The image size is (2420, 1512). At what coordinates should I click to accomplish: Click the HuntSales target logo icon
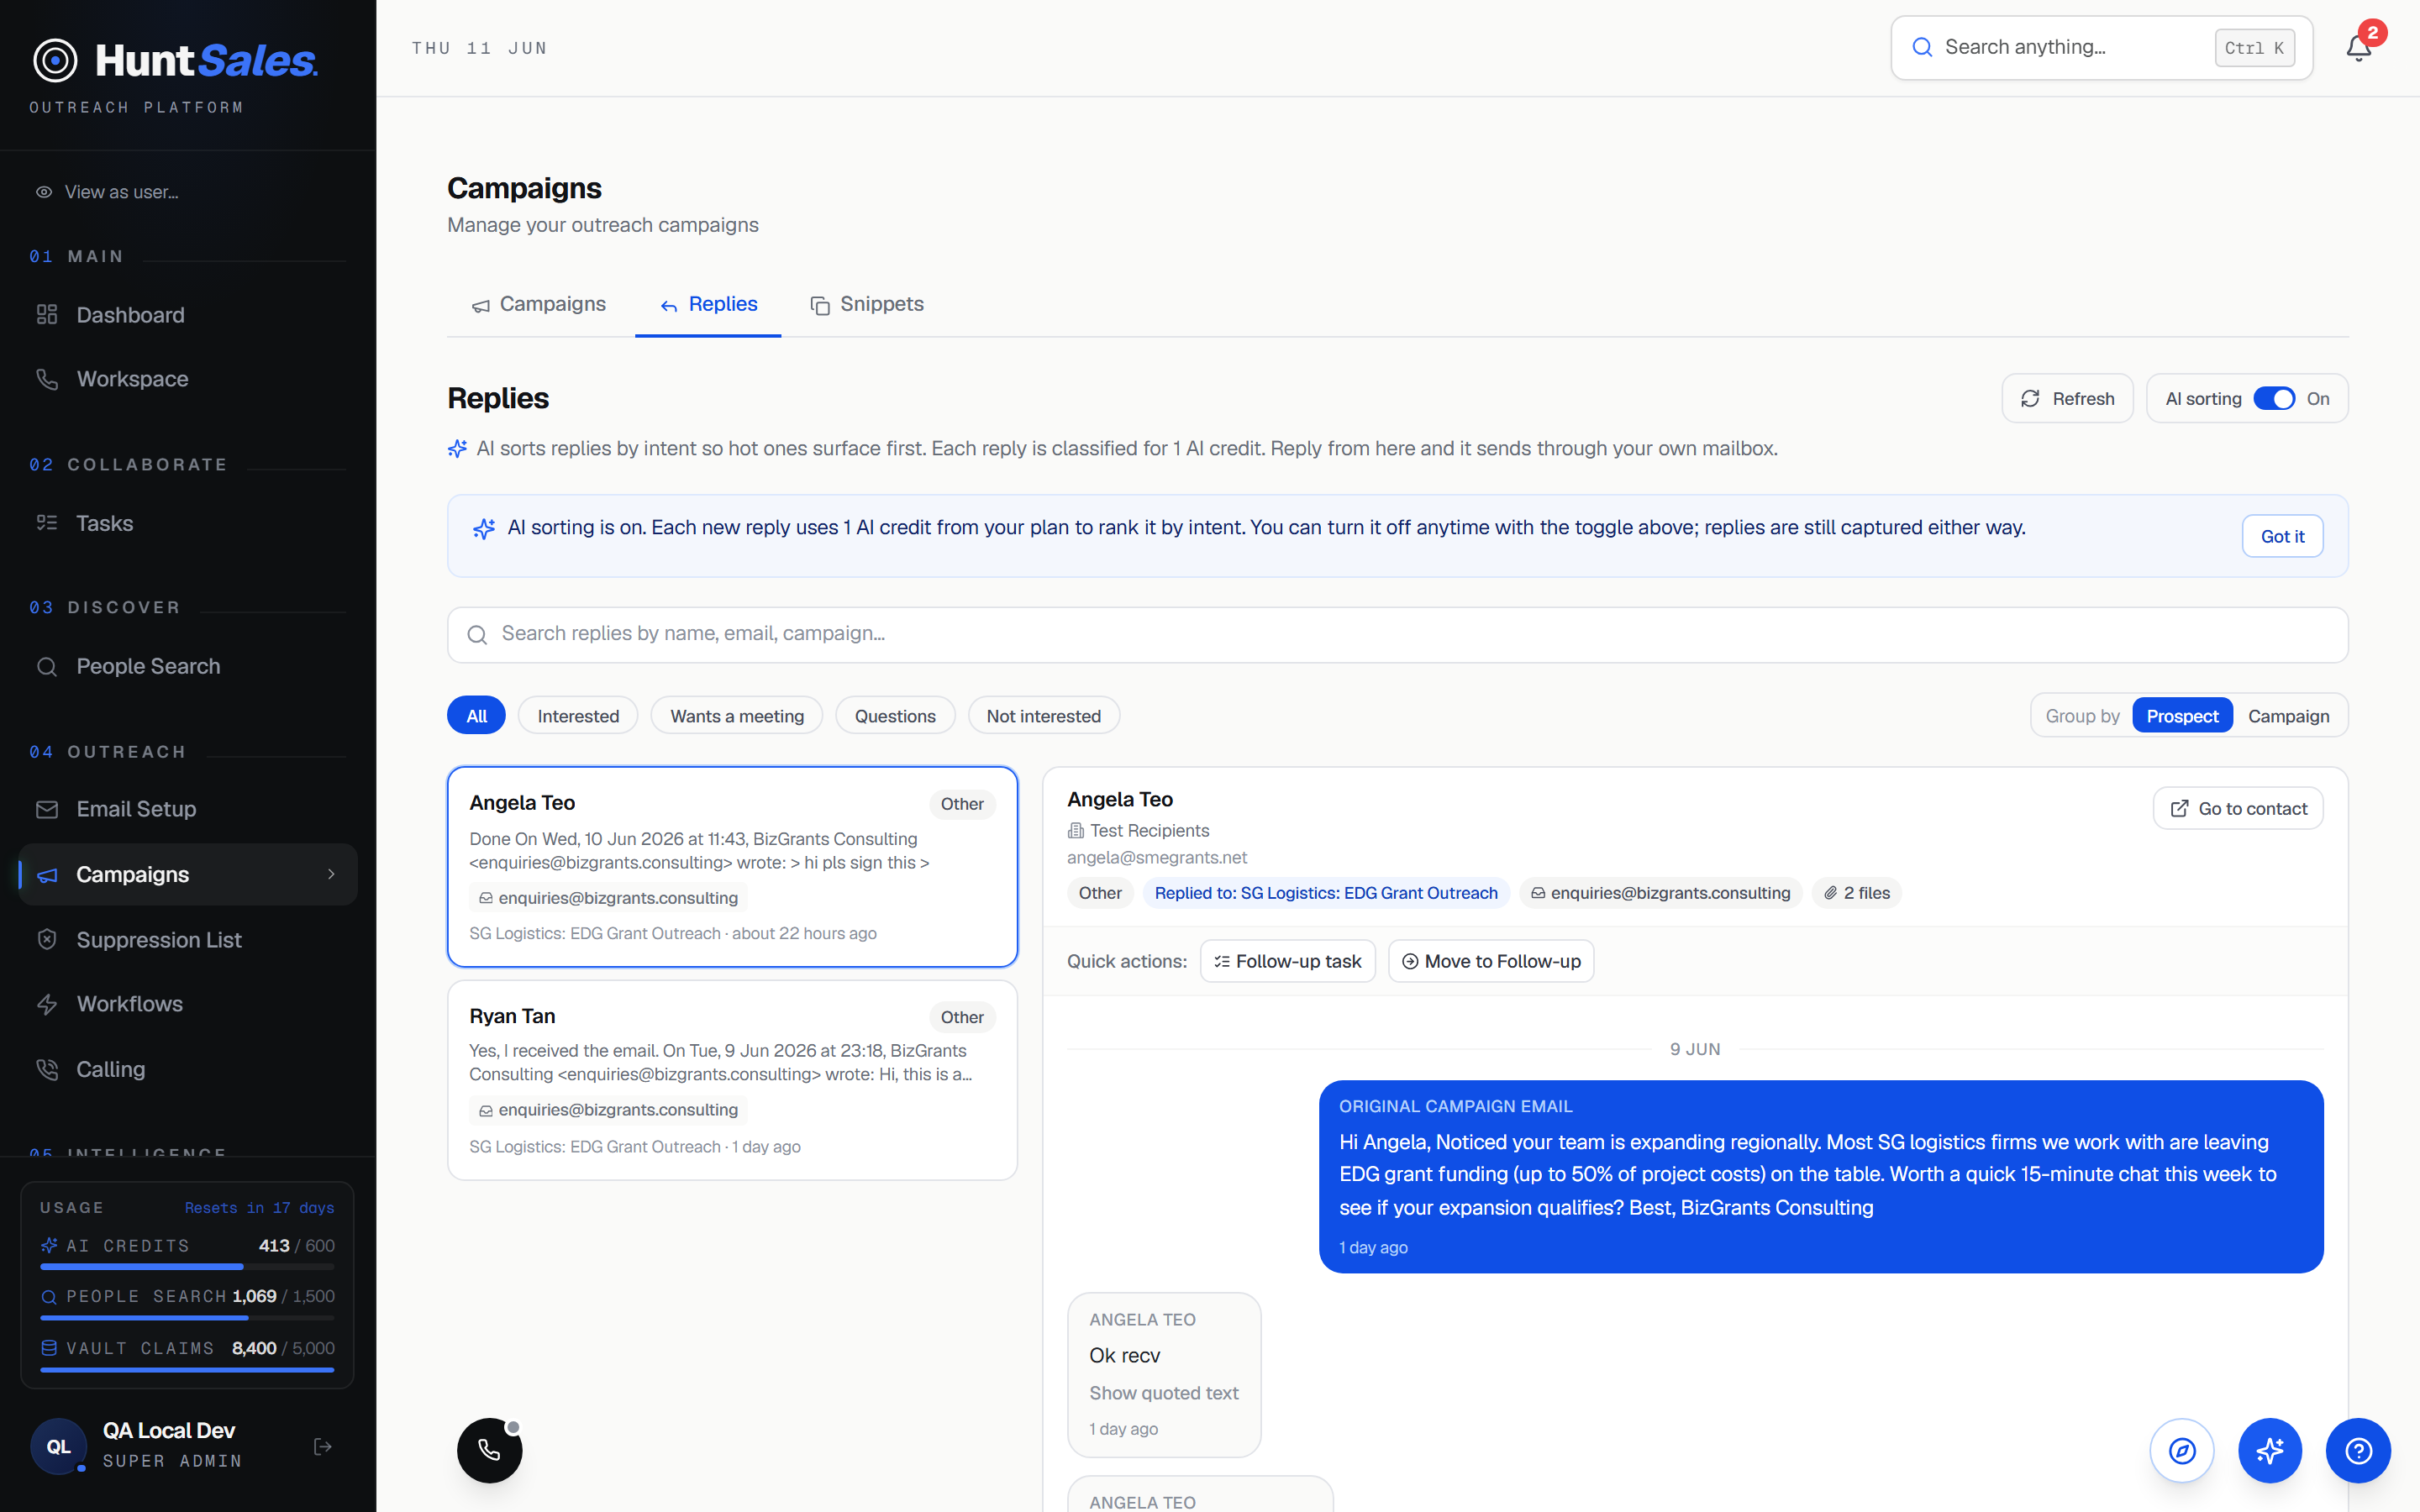point(55,61)
